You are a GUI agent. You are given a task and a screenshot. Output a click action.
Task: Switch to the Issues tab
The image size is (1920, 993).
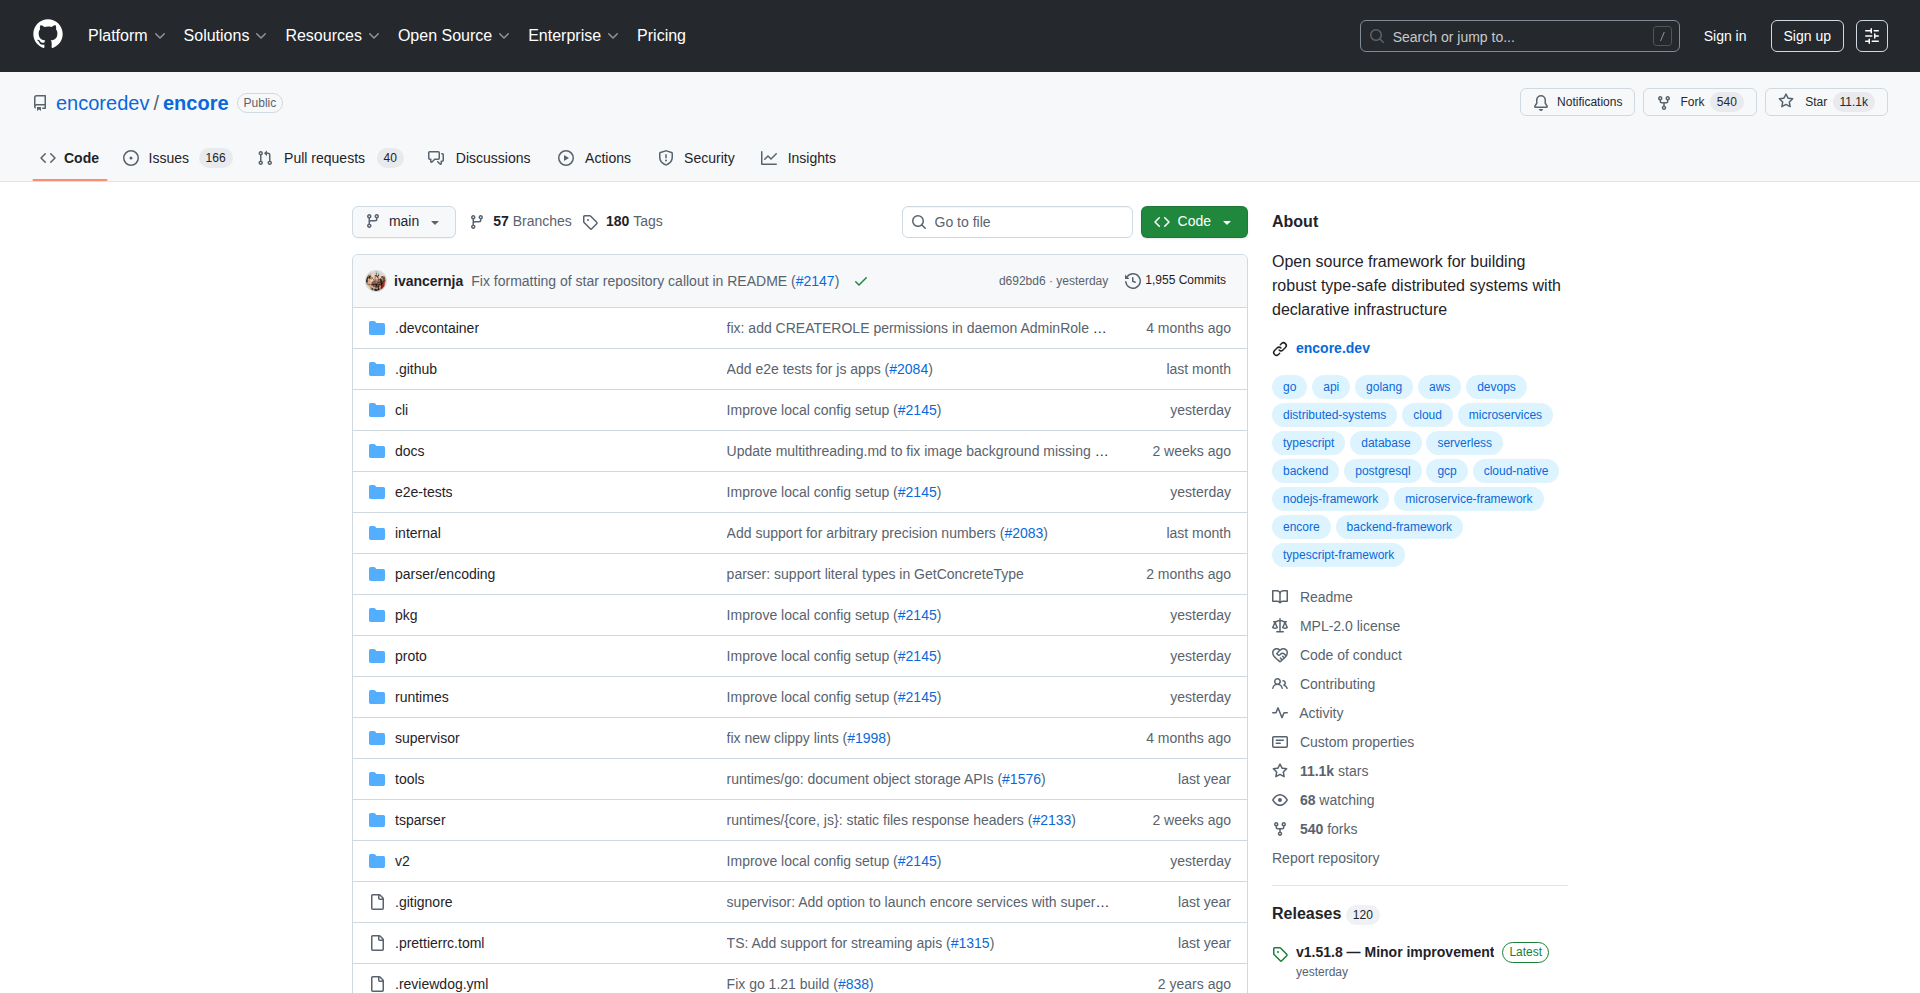[176, 158]
